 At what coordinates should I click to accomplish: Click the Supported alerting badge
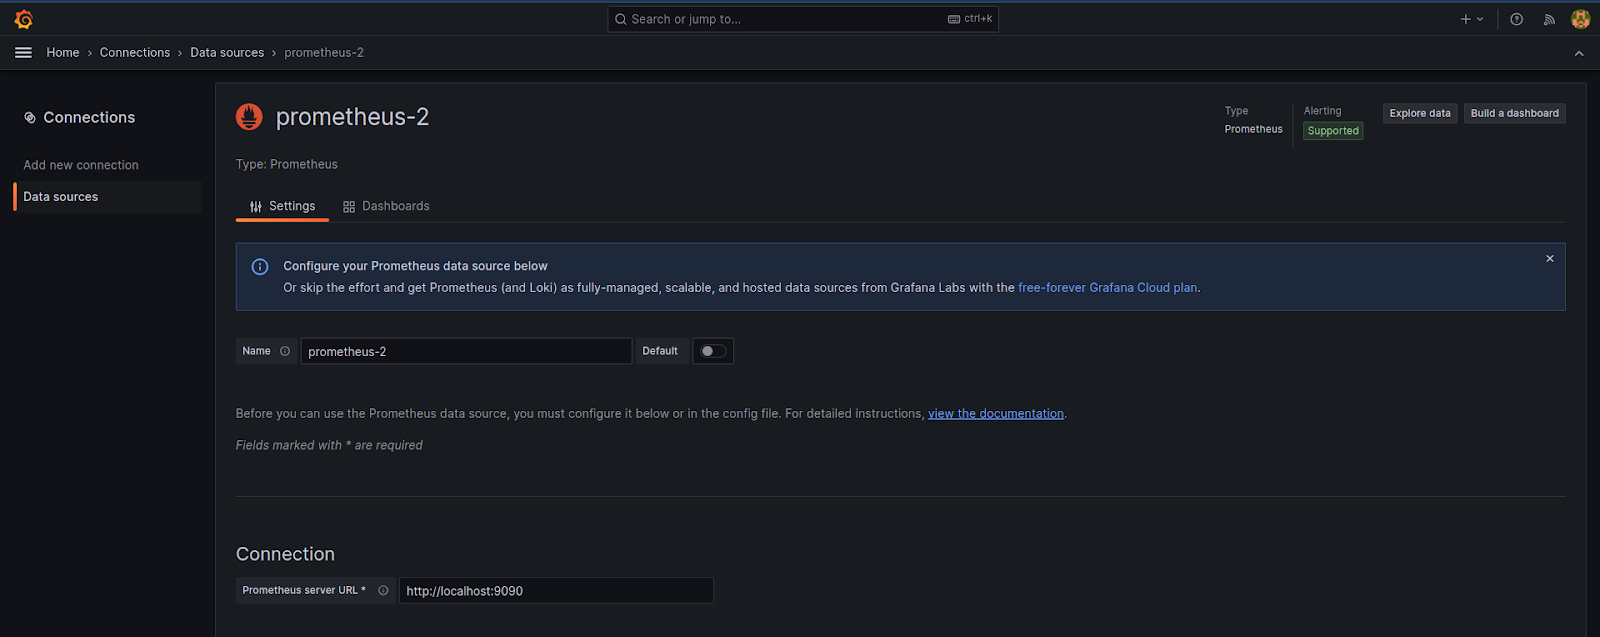[x=1333, y=131]
